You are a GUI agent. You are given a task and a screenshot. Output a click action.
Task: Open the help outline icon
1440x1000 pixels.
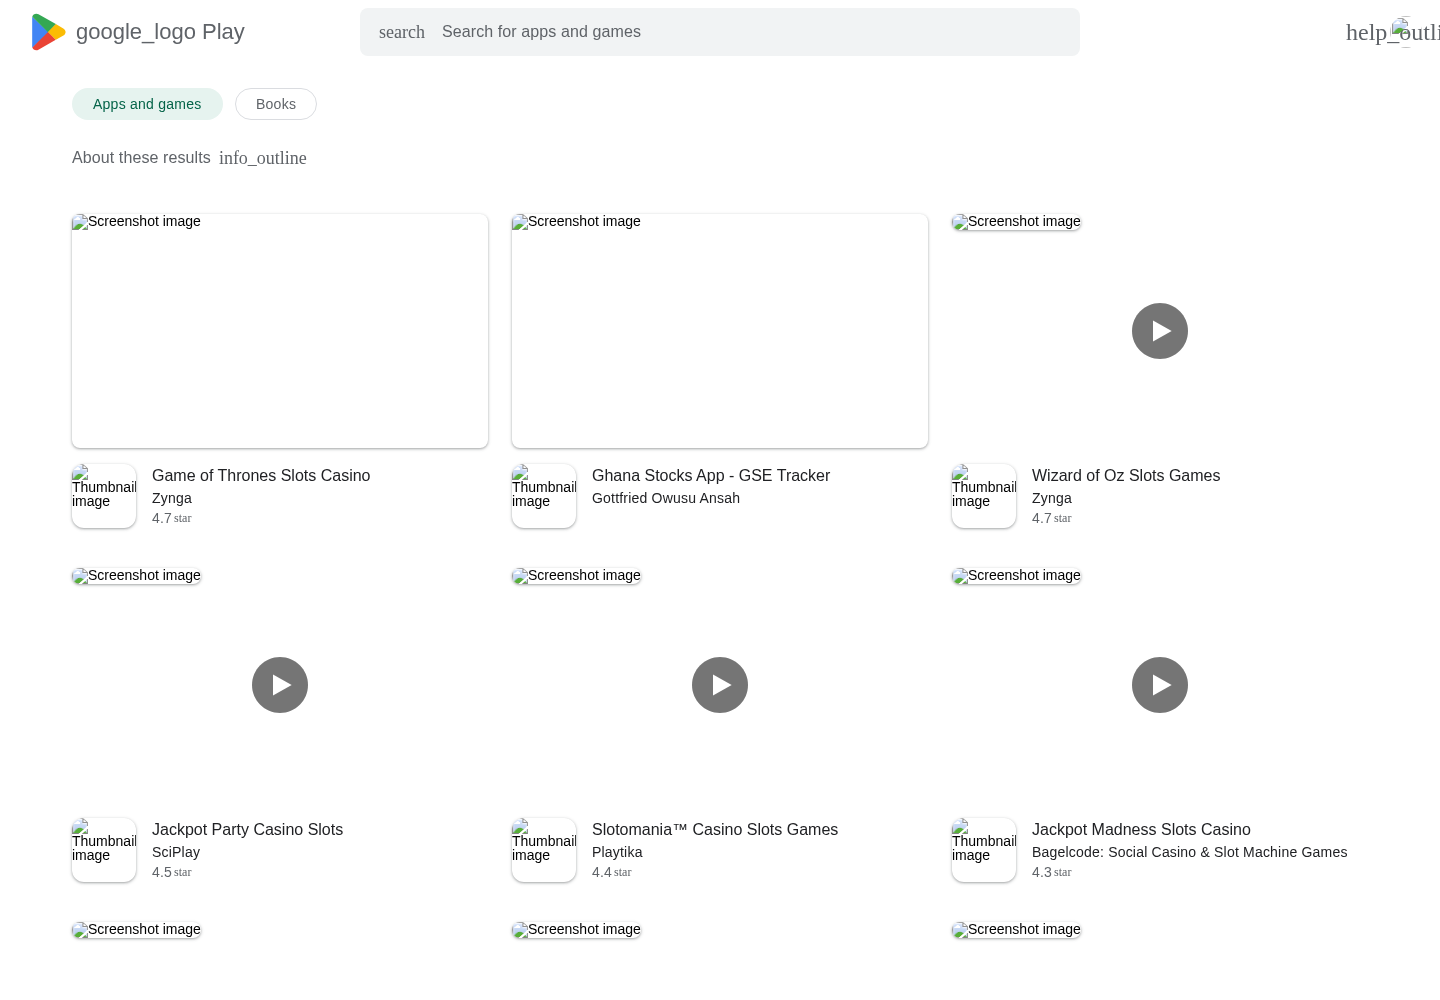(x=1392, y=32)
